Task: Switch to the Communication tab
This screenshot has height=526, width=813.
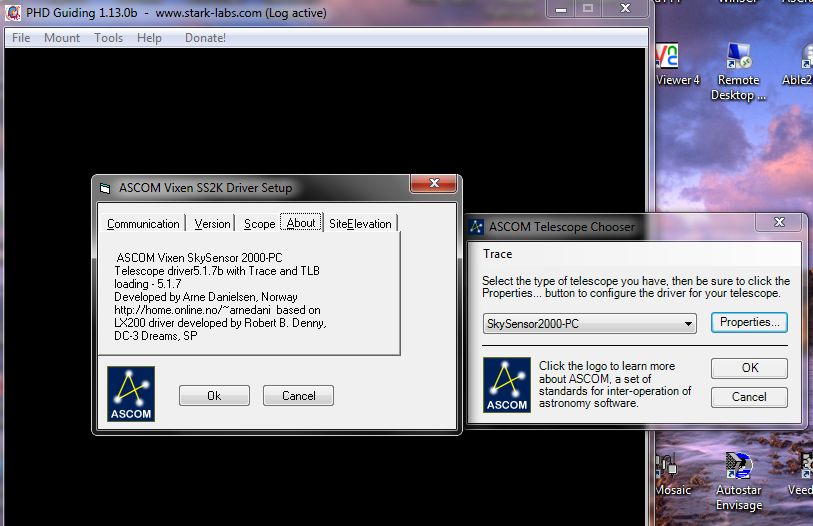Action: (x=143, y=224)
